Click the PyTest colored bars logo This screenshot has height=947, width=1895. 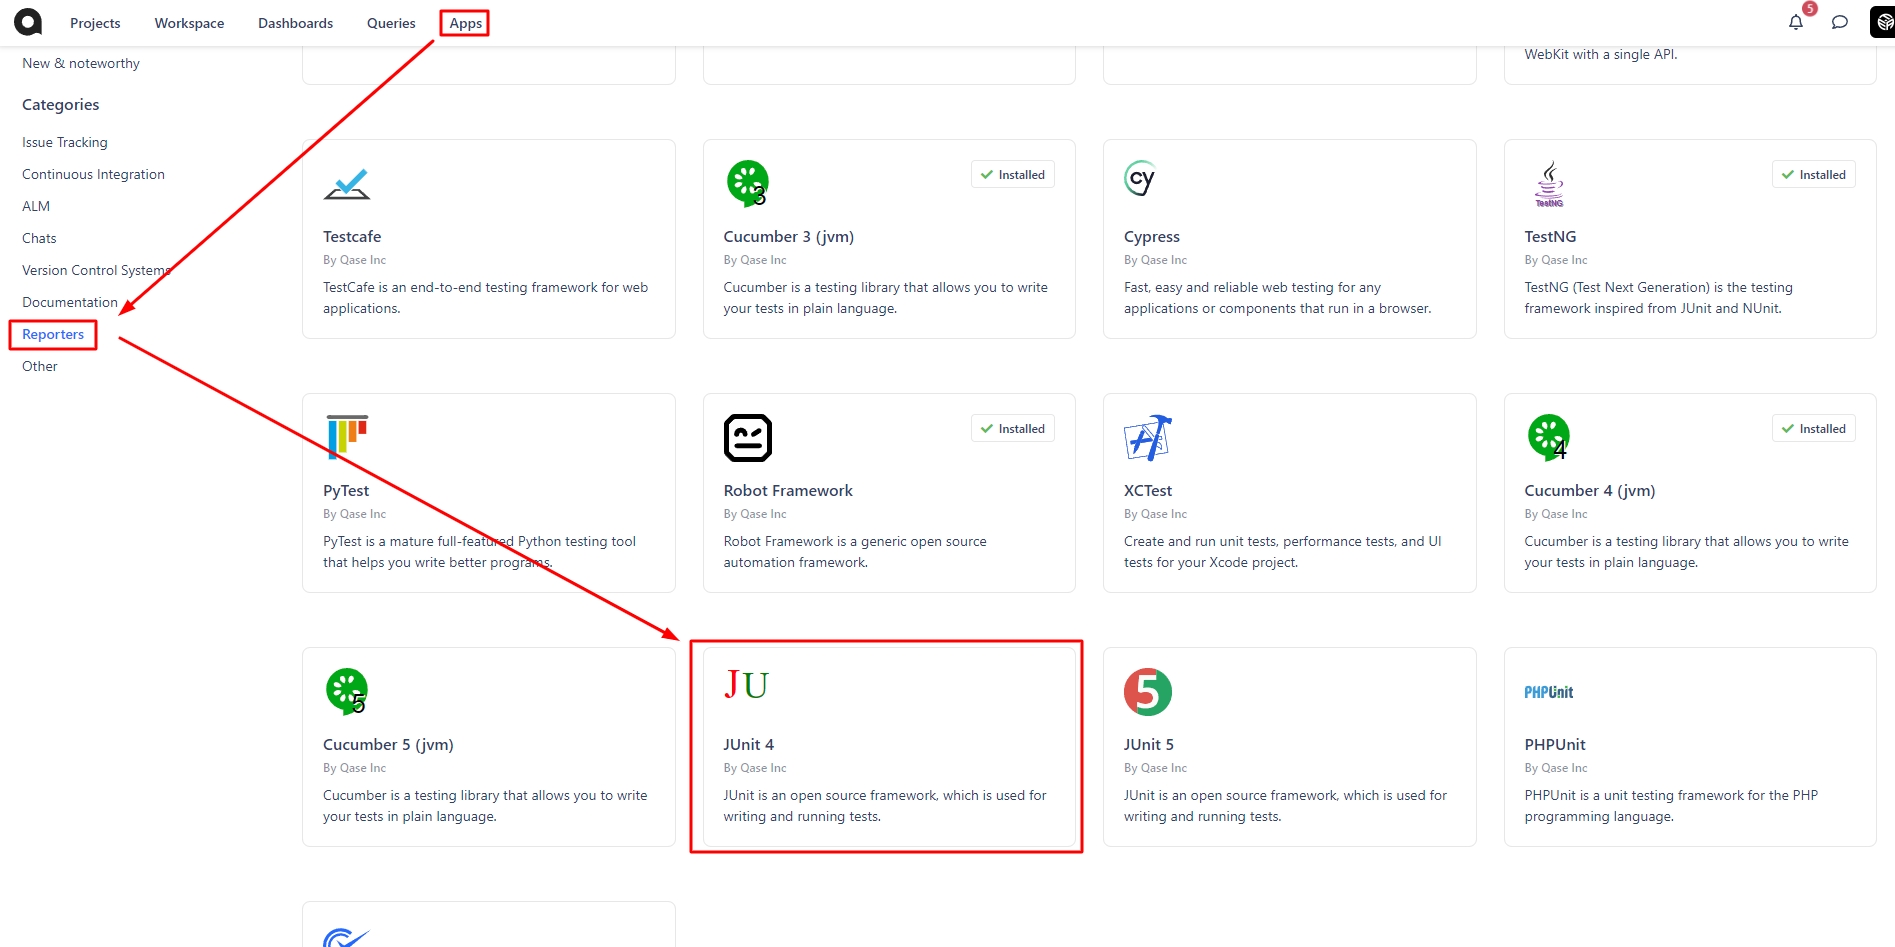[x=347, y=436]
